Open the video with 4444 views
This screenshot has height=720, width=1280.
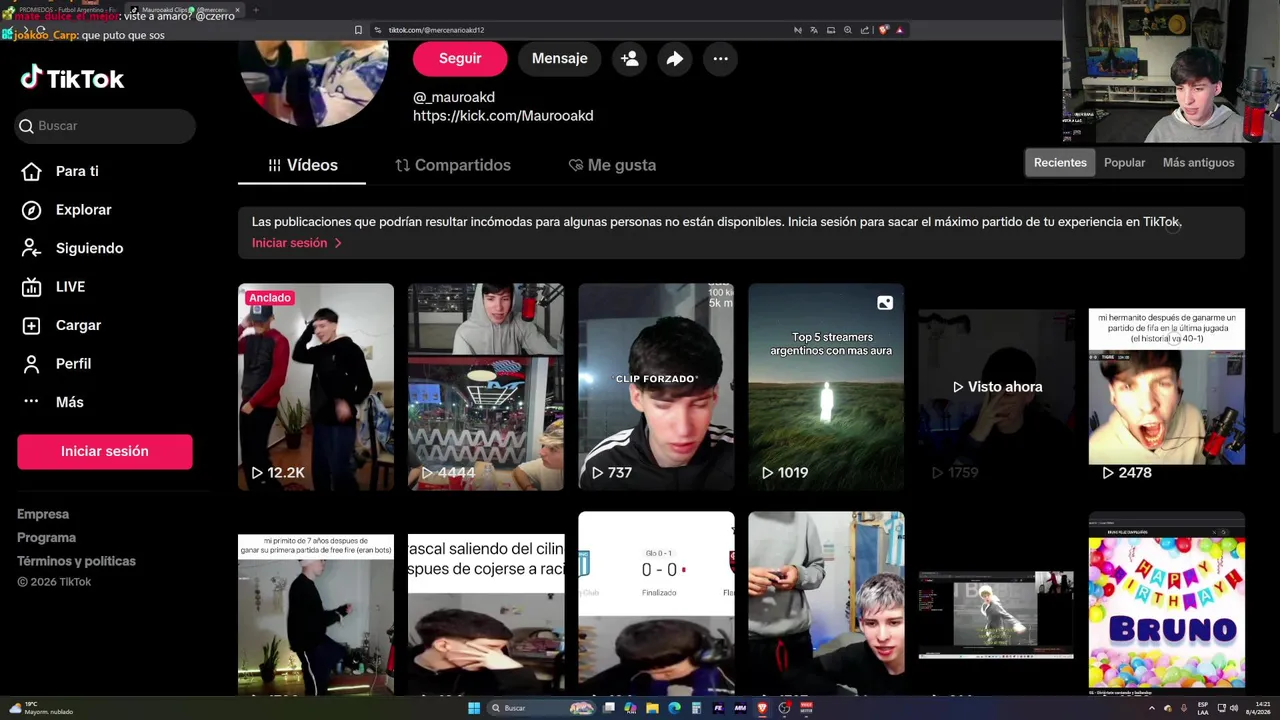(486, 387)
